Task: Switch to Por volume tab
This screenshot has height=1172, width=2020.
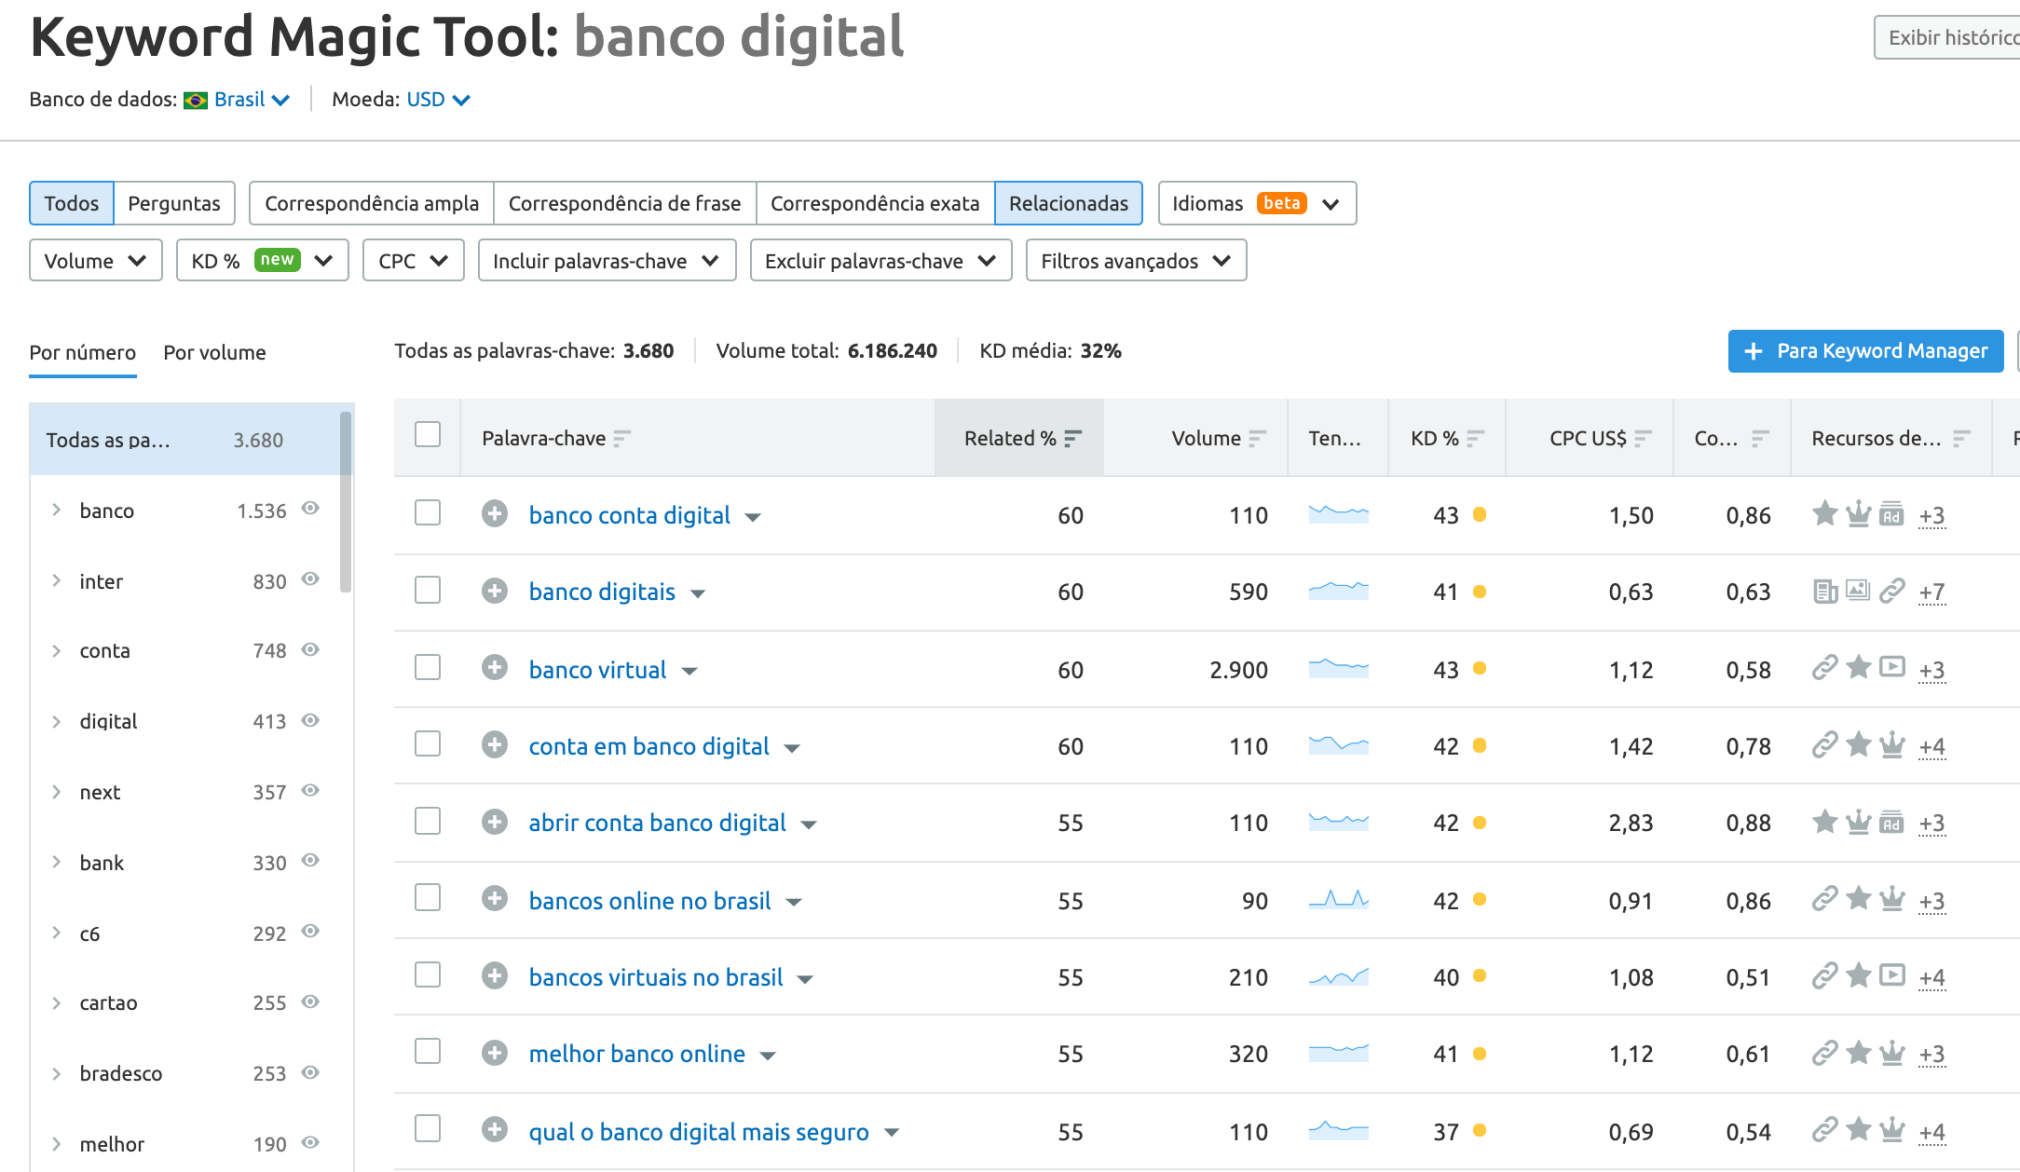Action: pos(214,352)
